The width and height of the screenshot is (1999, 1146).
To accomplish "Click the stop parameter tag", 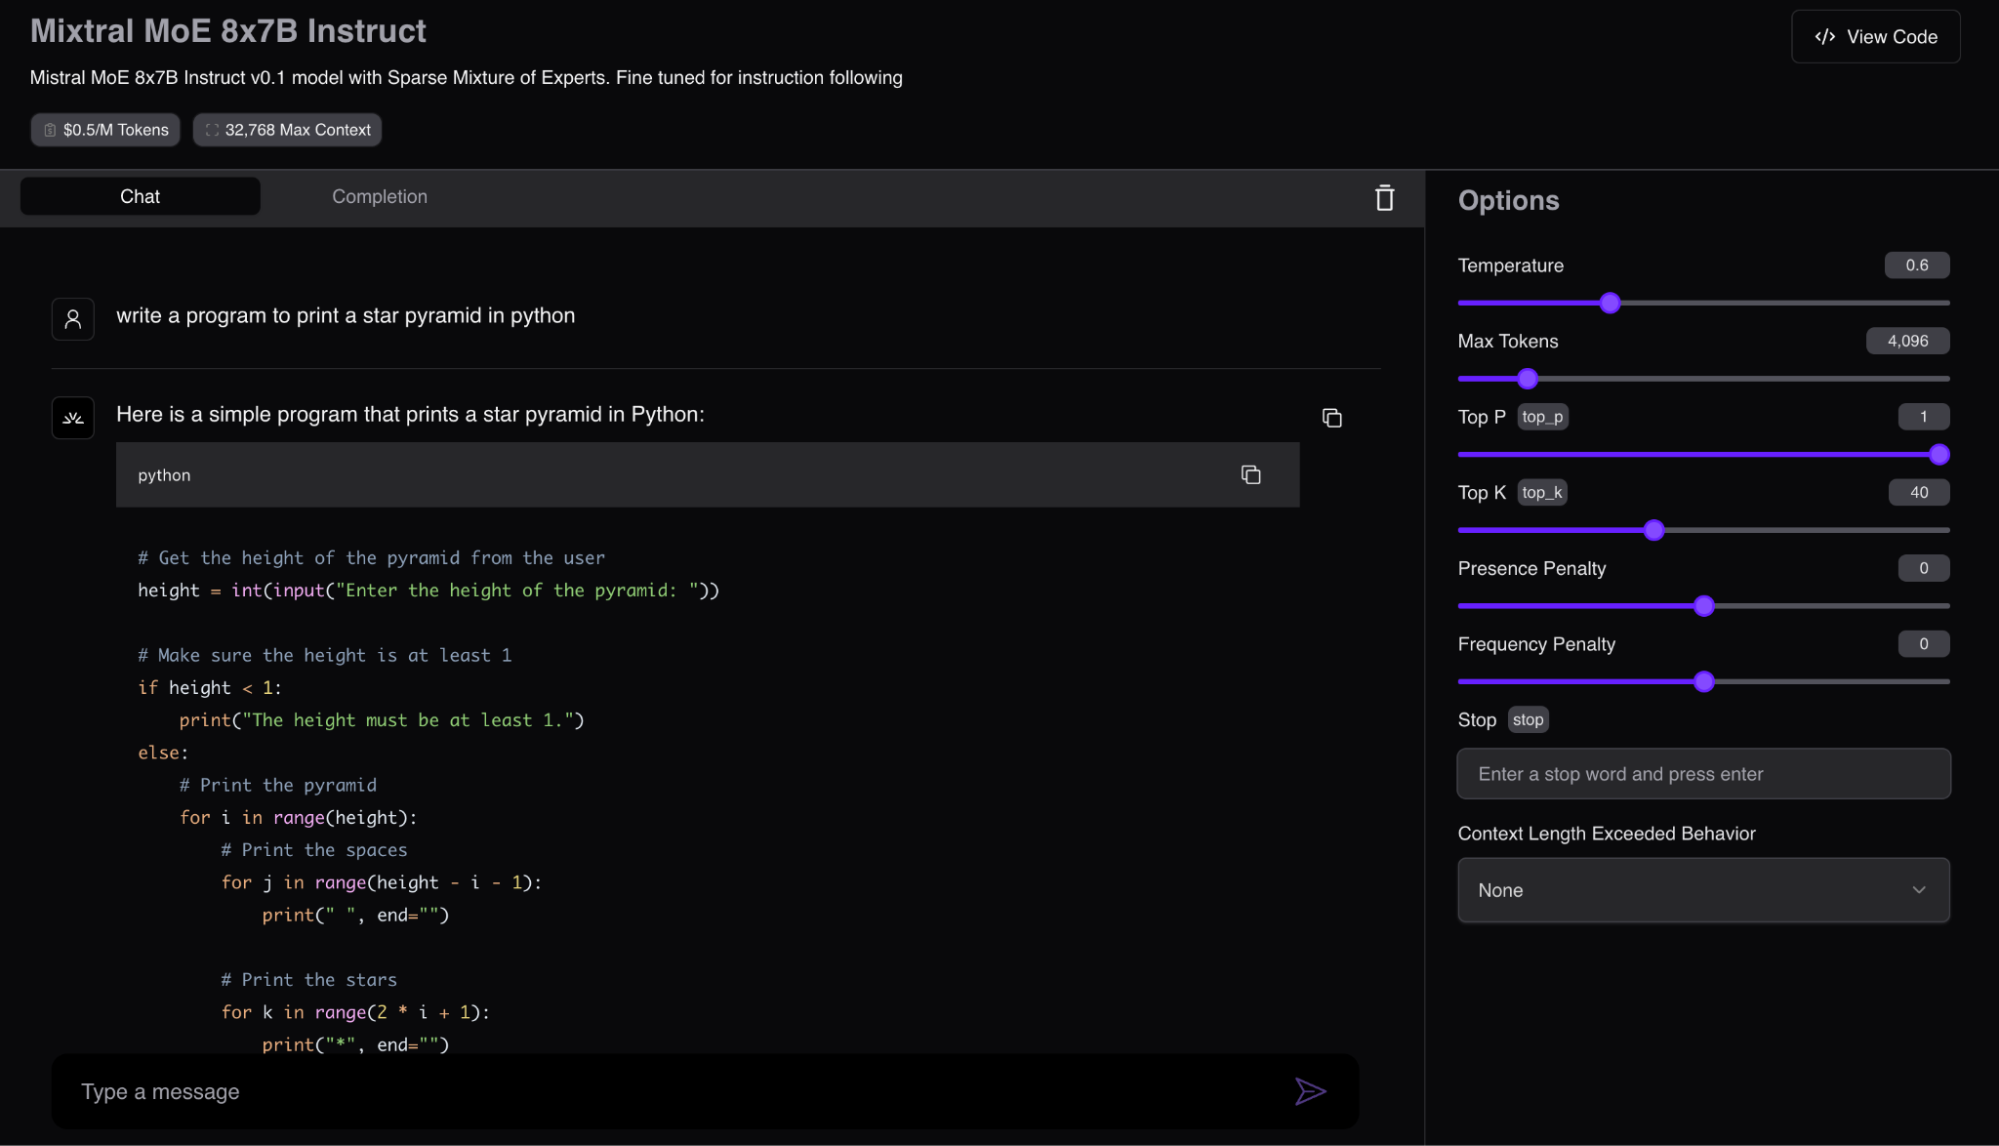I will tap(1527, 720).
